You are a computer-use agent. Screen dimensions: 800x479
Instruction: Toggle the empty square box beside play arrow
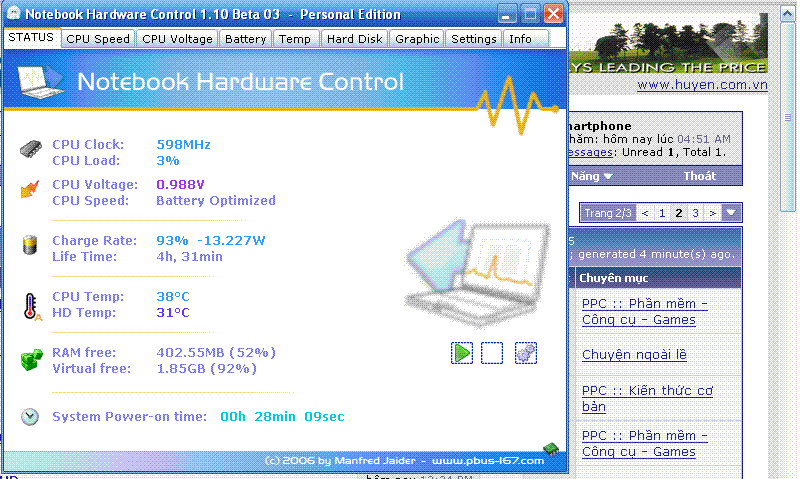(x=492, y=353)
